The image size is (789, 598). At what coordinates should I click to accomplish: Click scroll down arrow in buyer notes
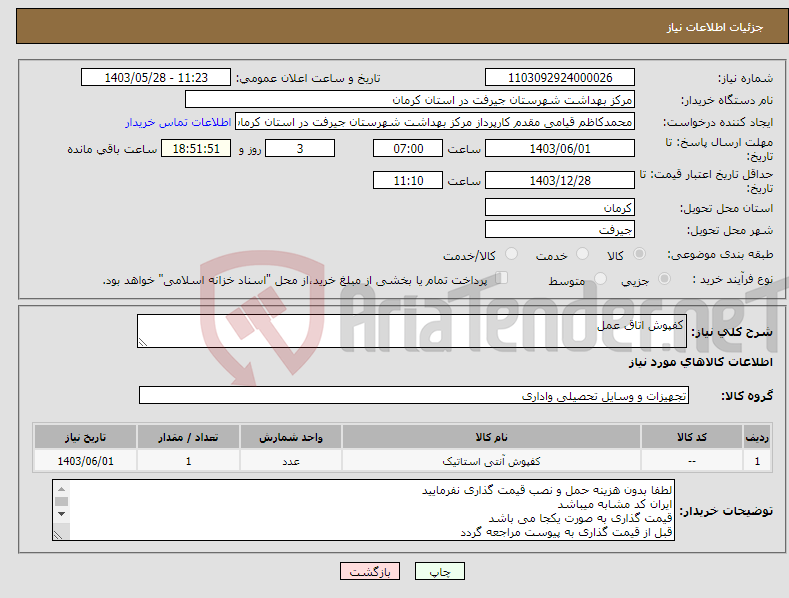tap(61, 513)
